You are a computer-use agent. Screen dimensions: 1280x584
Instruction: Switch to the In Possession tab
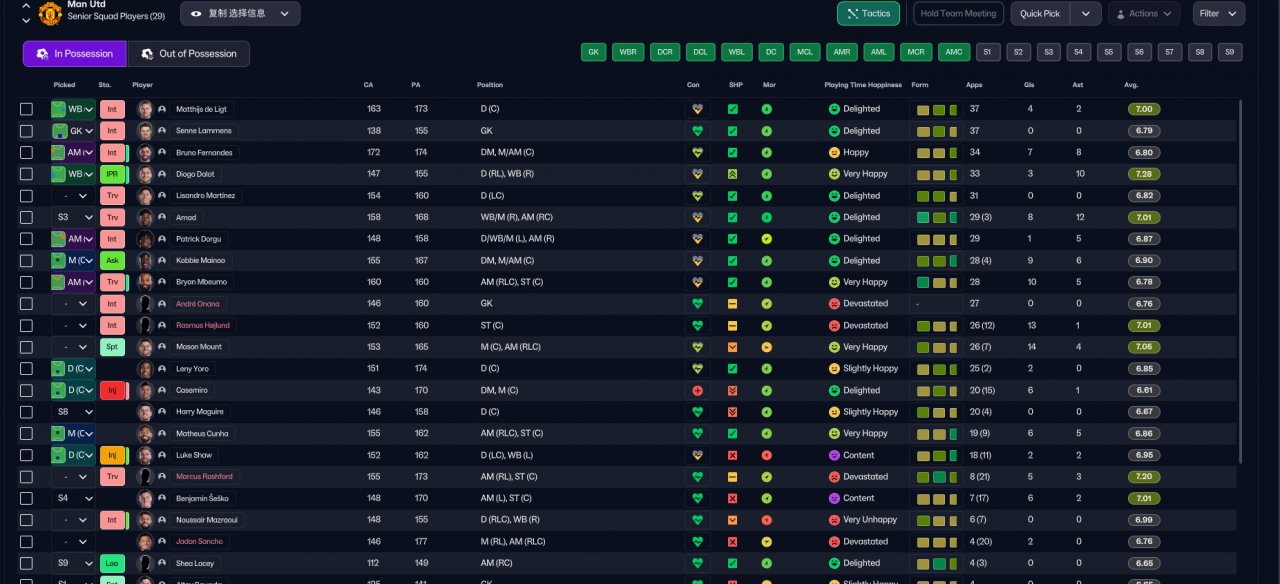click(x=75, y=54)
